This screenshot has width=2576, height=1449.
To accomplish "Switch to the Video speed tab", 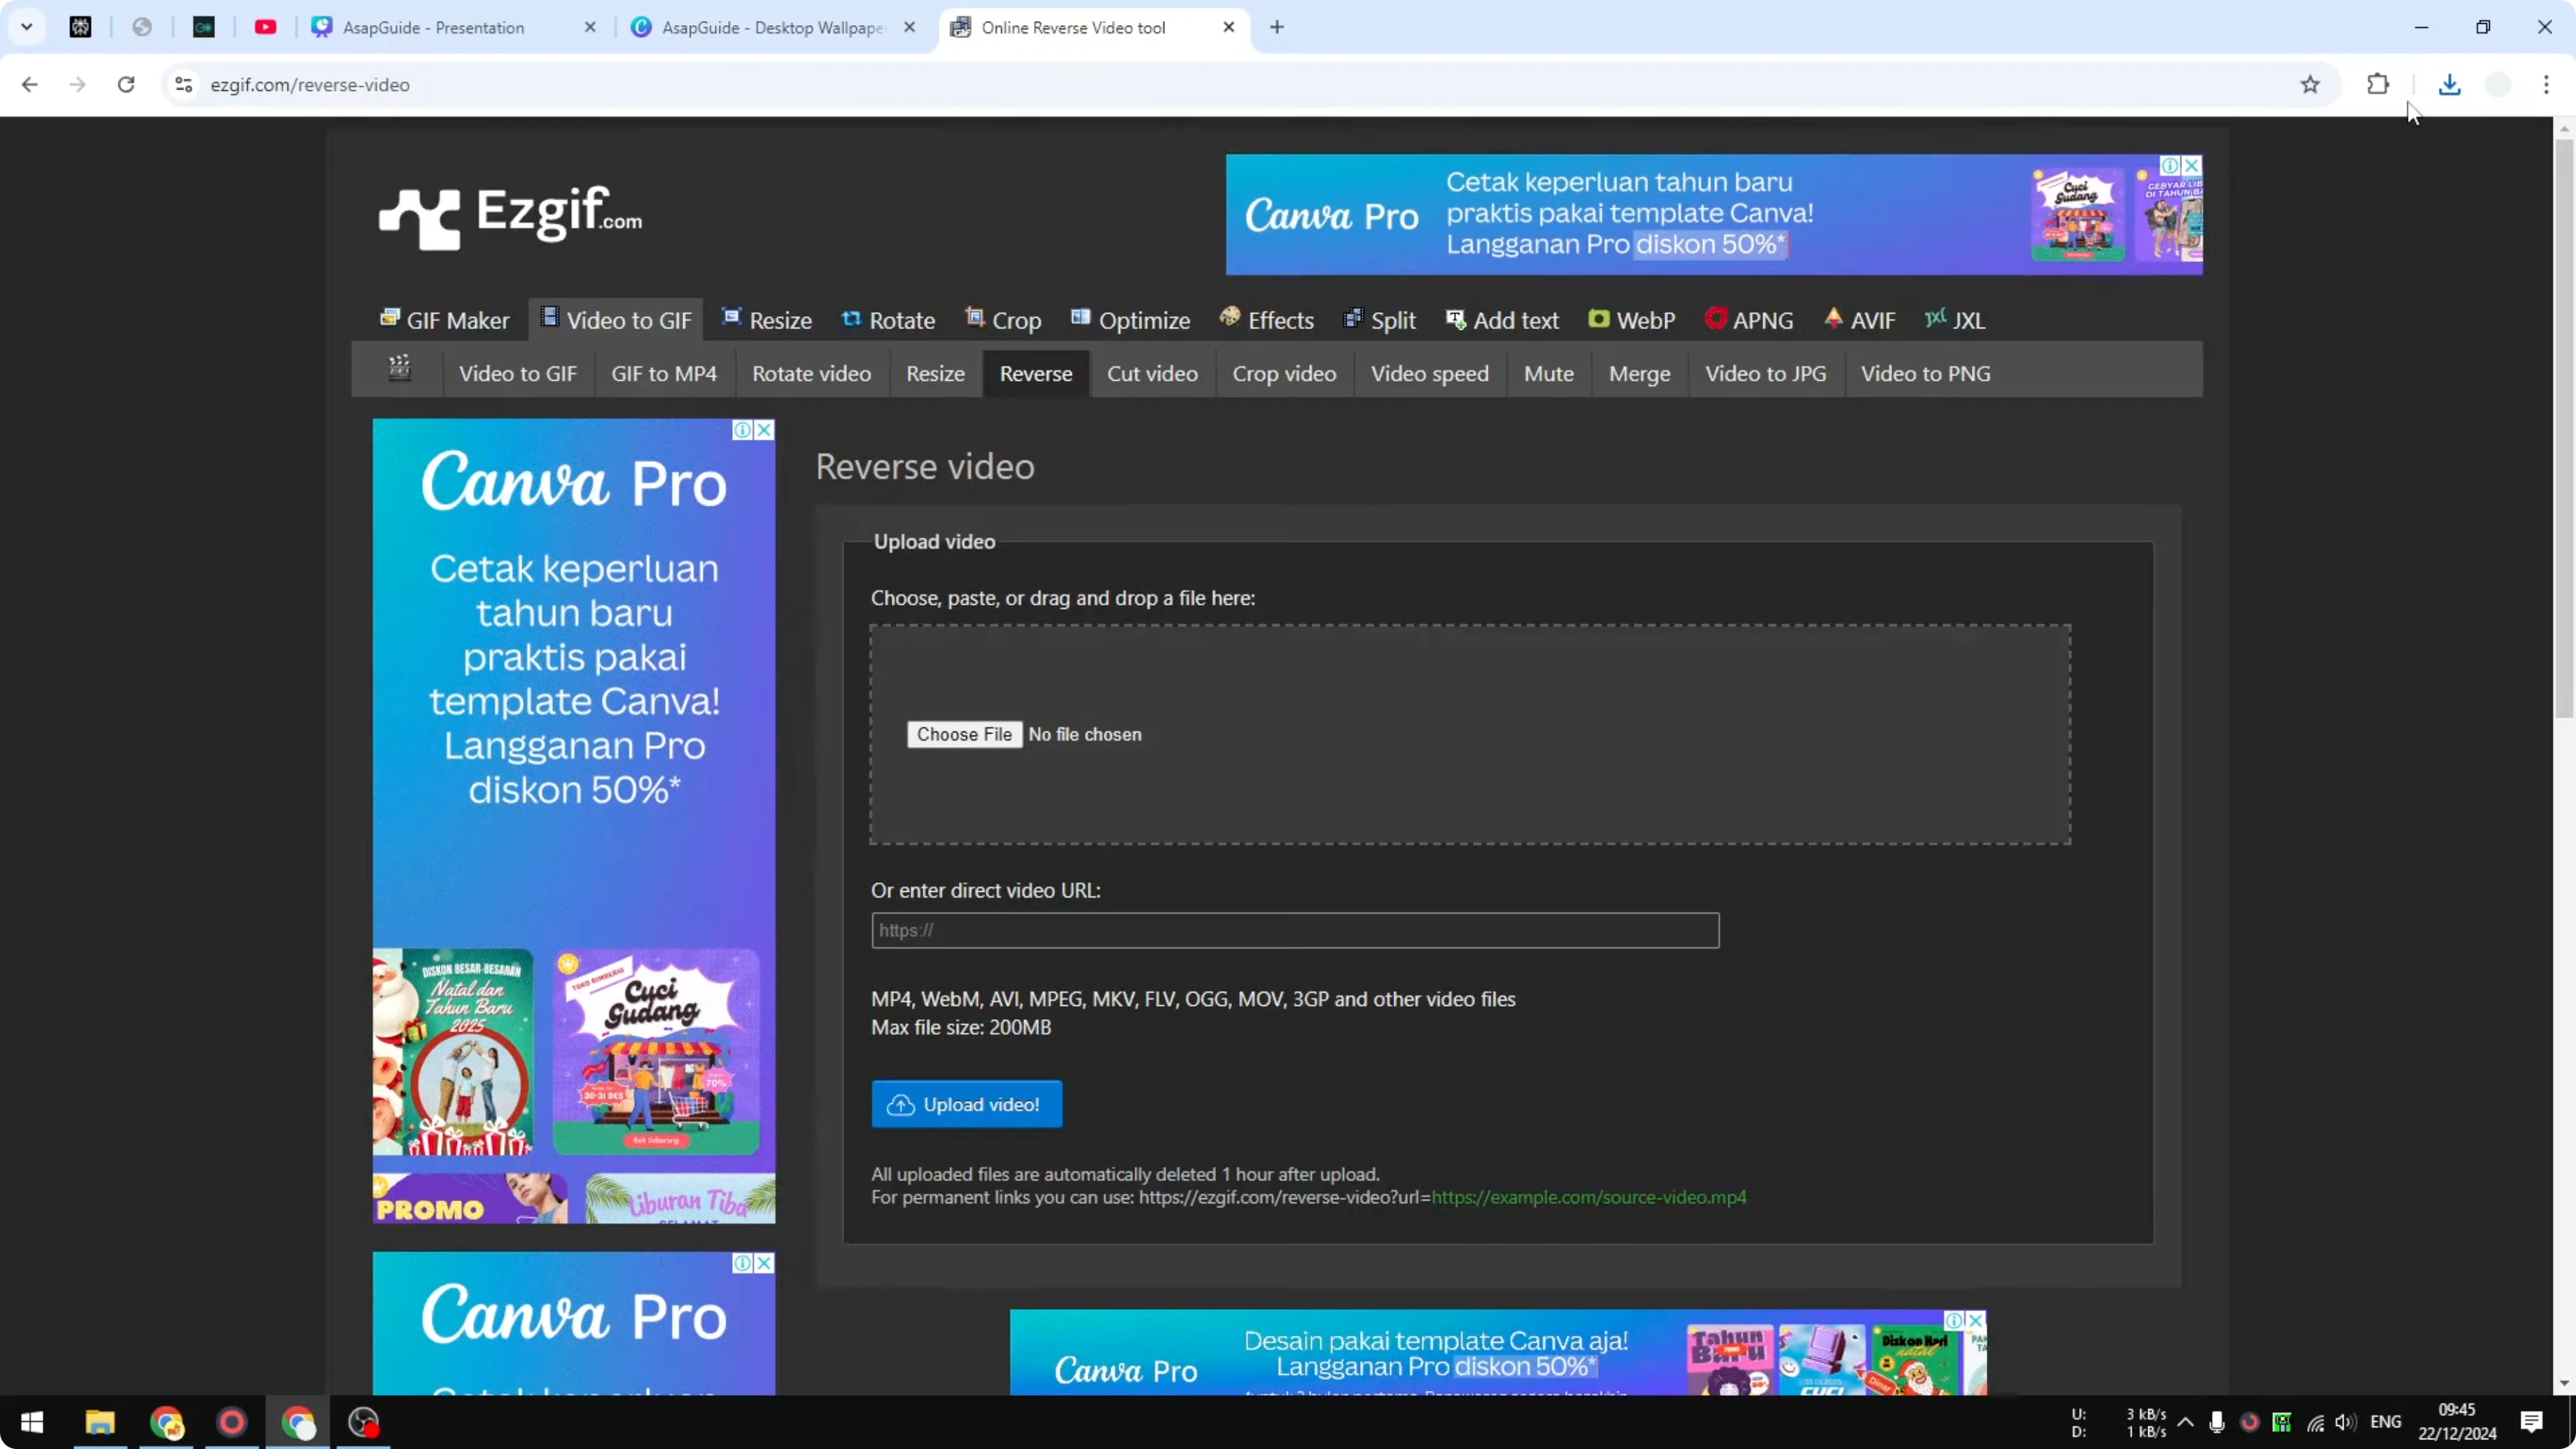I will point(1429,373).
